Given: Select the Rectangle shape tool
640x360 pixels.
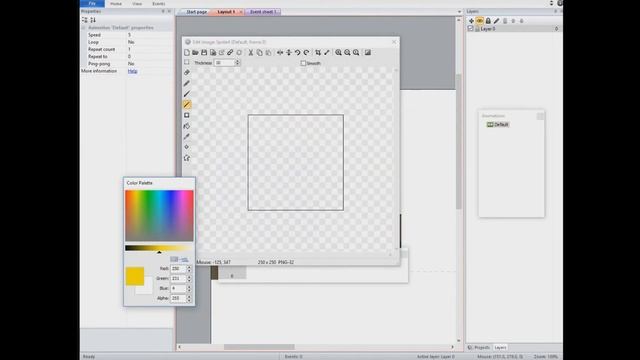Looking at the screenshot, I should click(187, 115).
